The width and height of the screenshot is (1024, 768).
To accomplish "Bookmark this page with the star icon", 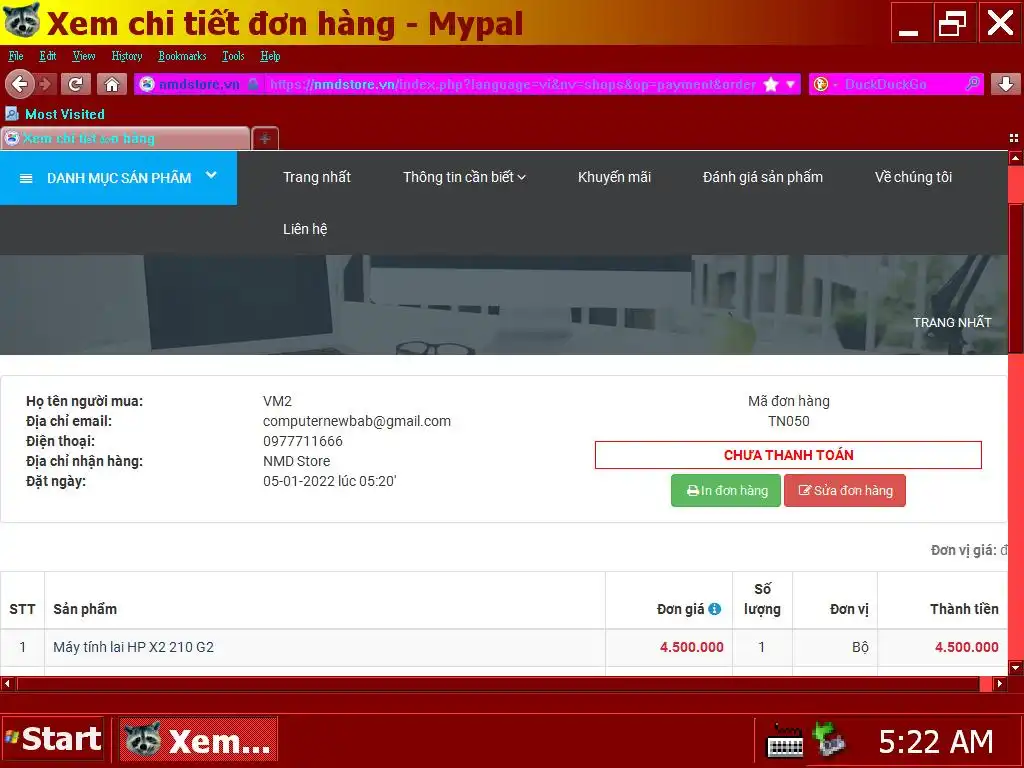I will click(x=771, y=84).
